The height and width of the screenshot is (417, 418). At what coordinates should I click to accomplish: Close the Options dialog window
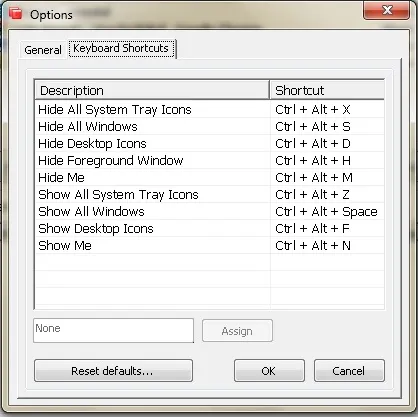tap(387, 10)
